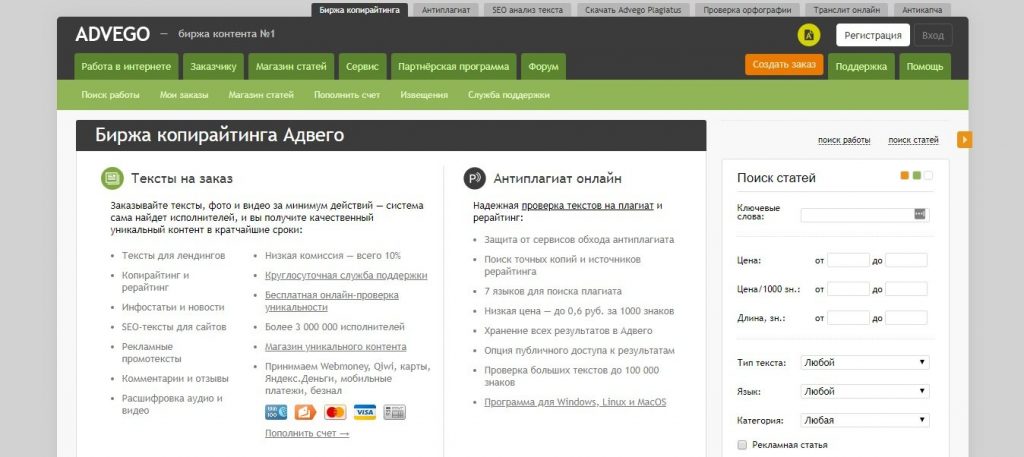Click the gray bank transfer payment icon

394,412
